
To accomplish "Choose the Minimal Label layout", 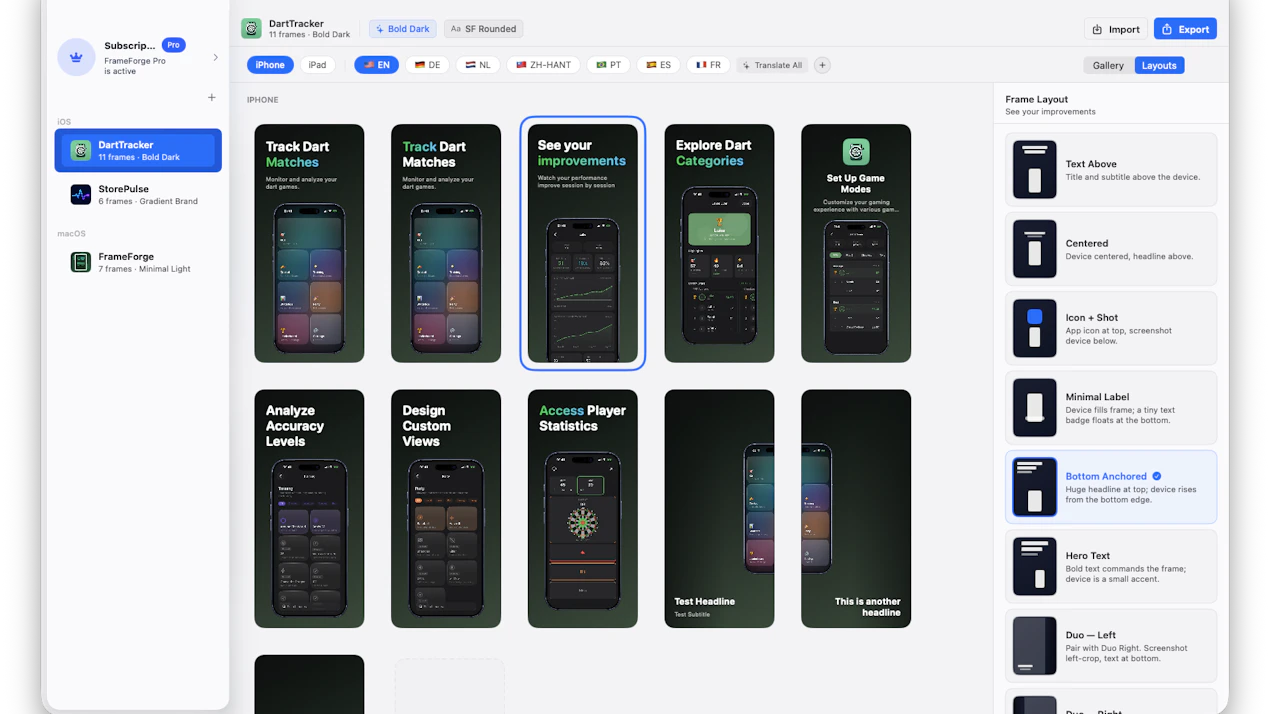I will (1111, 408).
